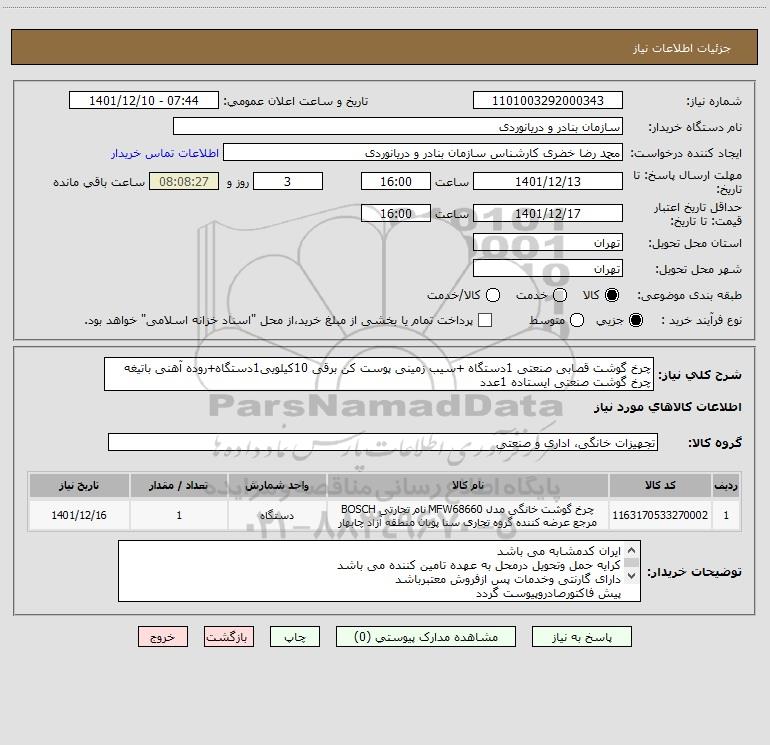Click the شرح کلی نیاز text box
This screenshot has width=770, height=745.
point(379,375)
